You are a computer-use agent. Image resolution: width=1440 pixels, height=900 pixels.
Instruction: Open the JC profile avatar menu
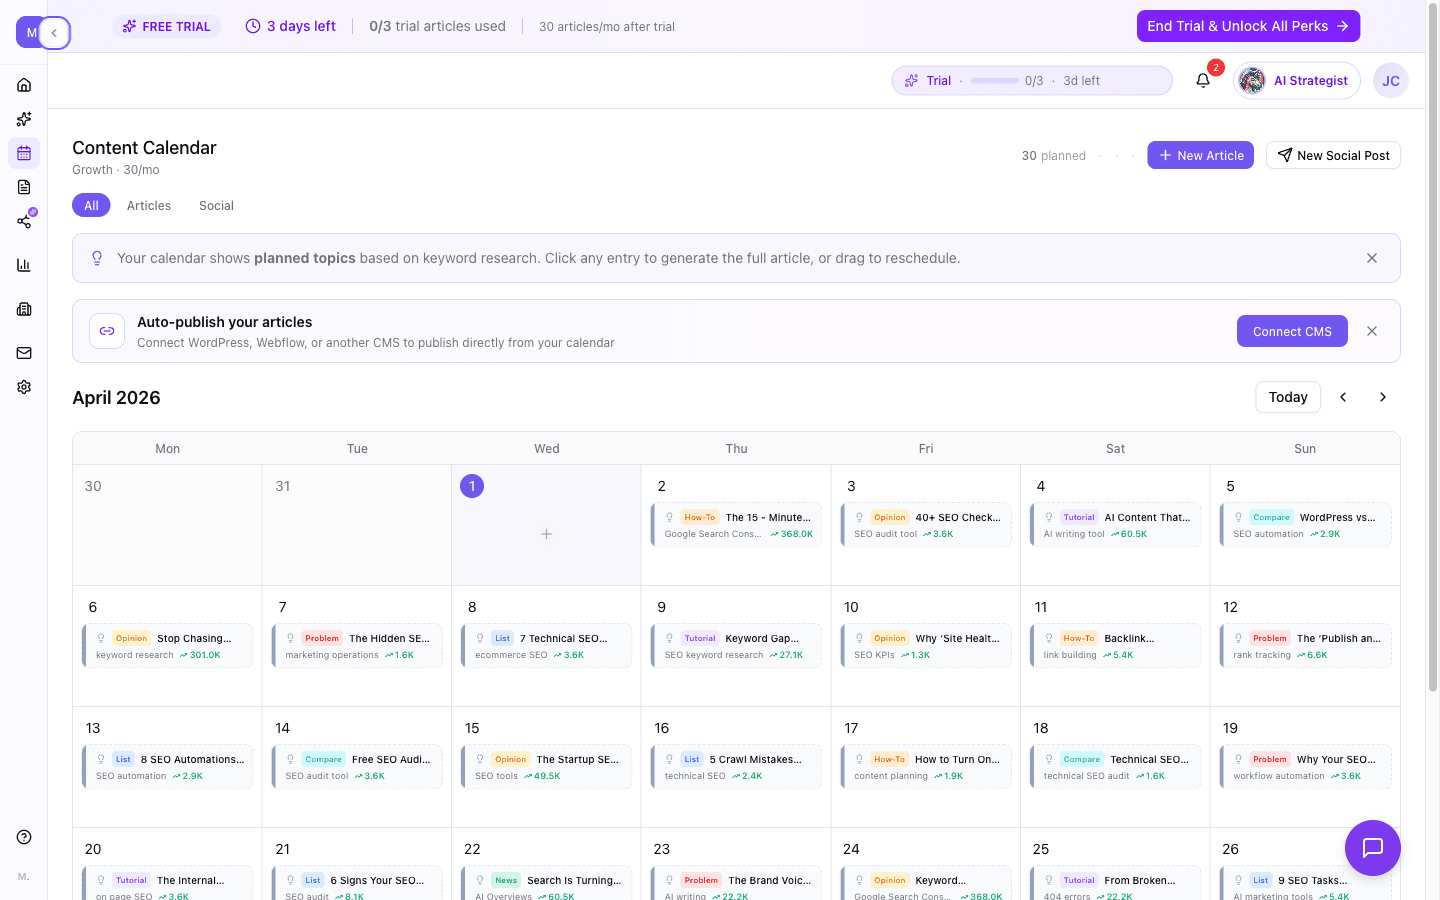[x=1390, y=80]
